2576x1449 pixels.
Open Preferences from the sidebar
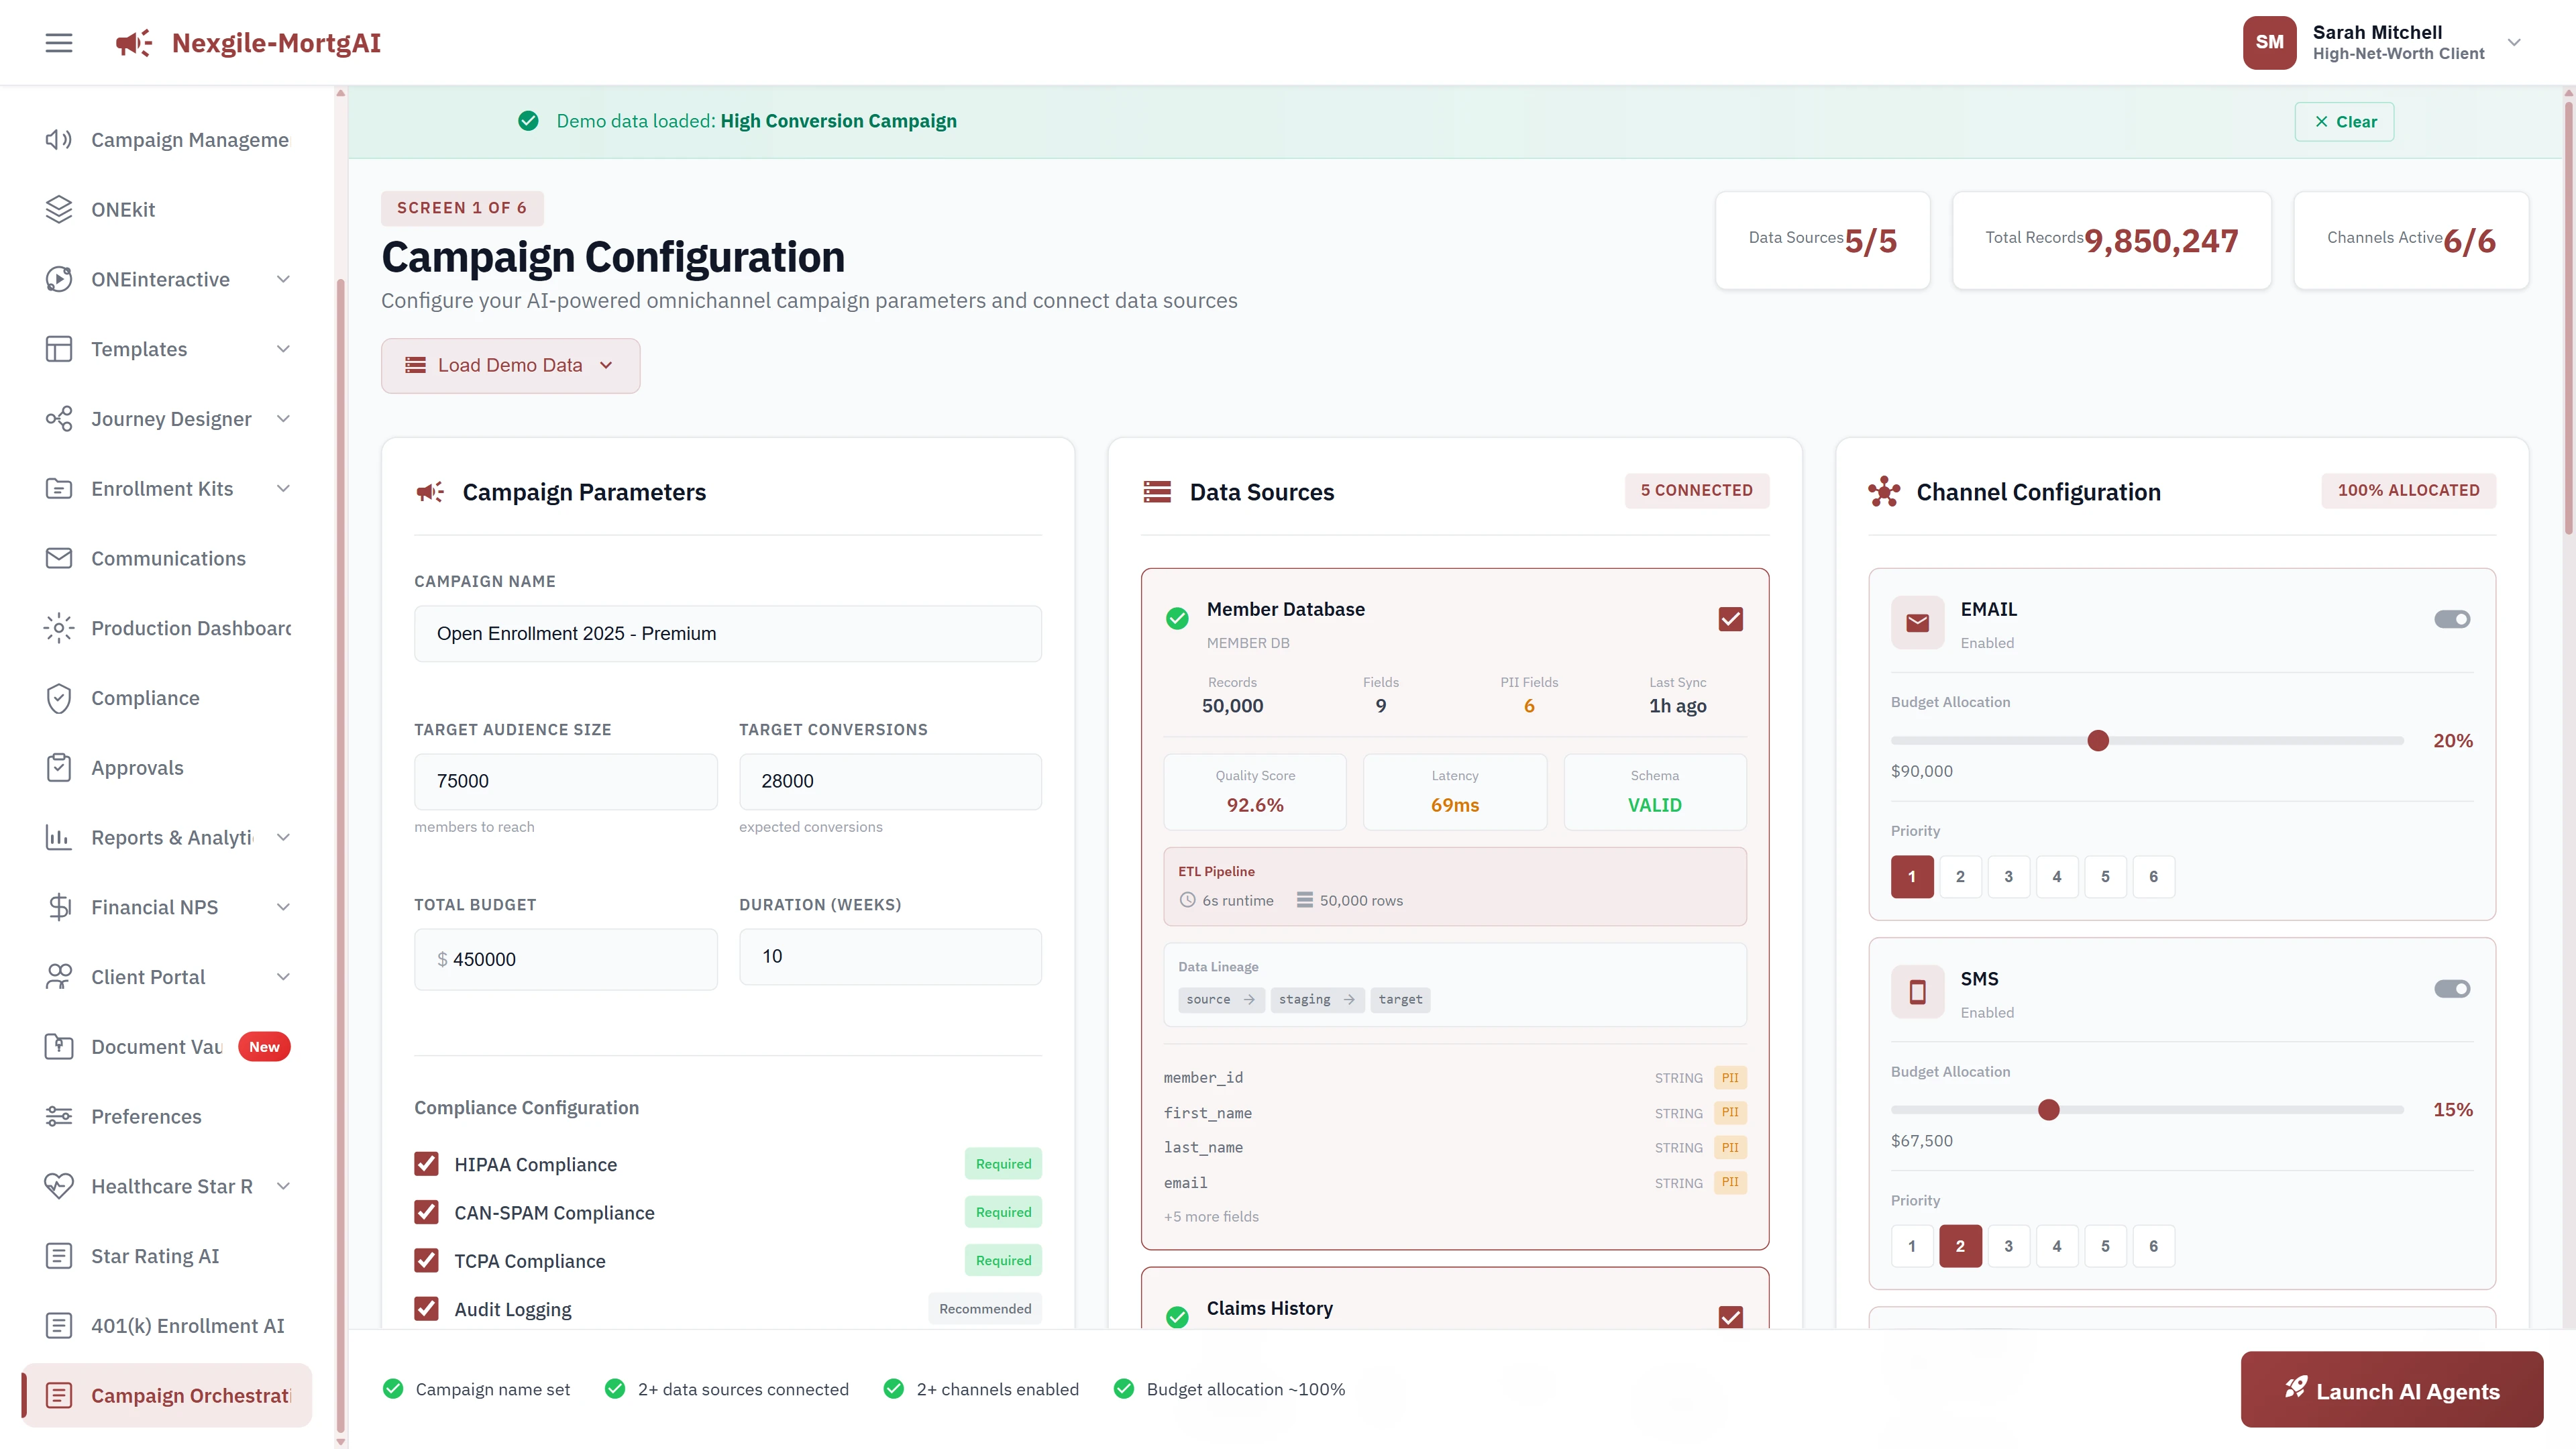[x=58, y=1116]
